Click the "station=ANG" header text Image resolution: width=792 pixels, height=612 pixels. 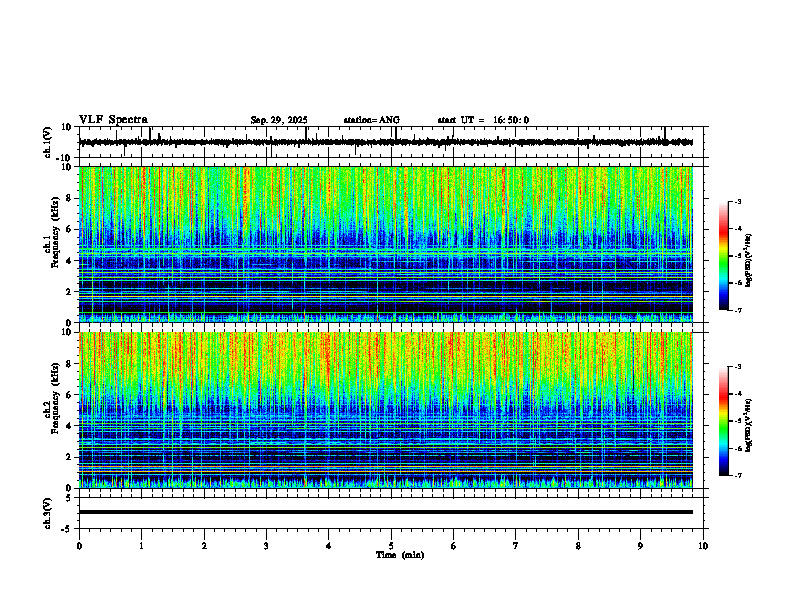(372, 120)
